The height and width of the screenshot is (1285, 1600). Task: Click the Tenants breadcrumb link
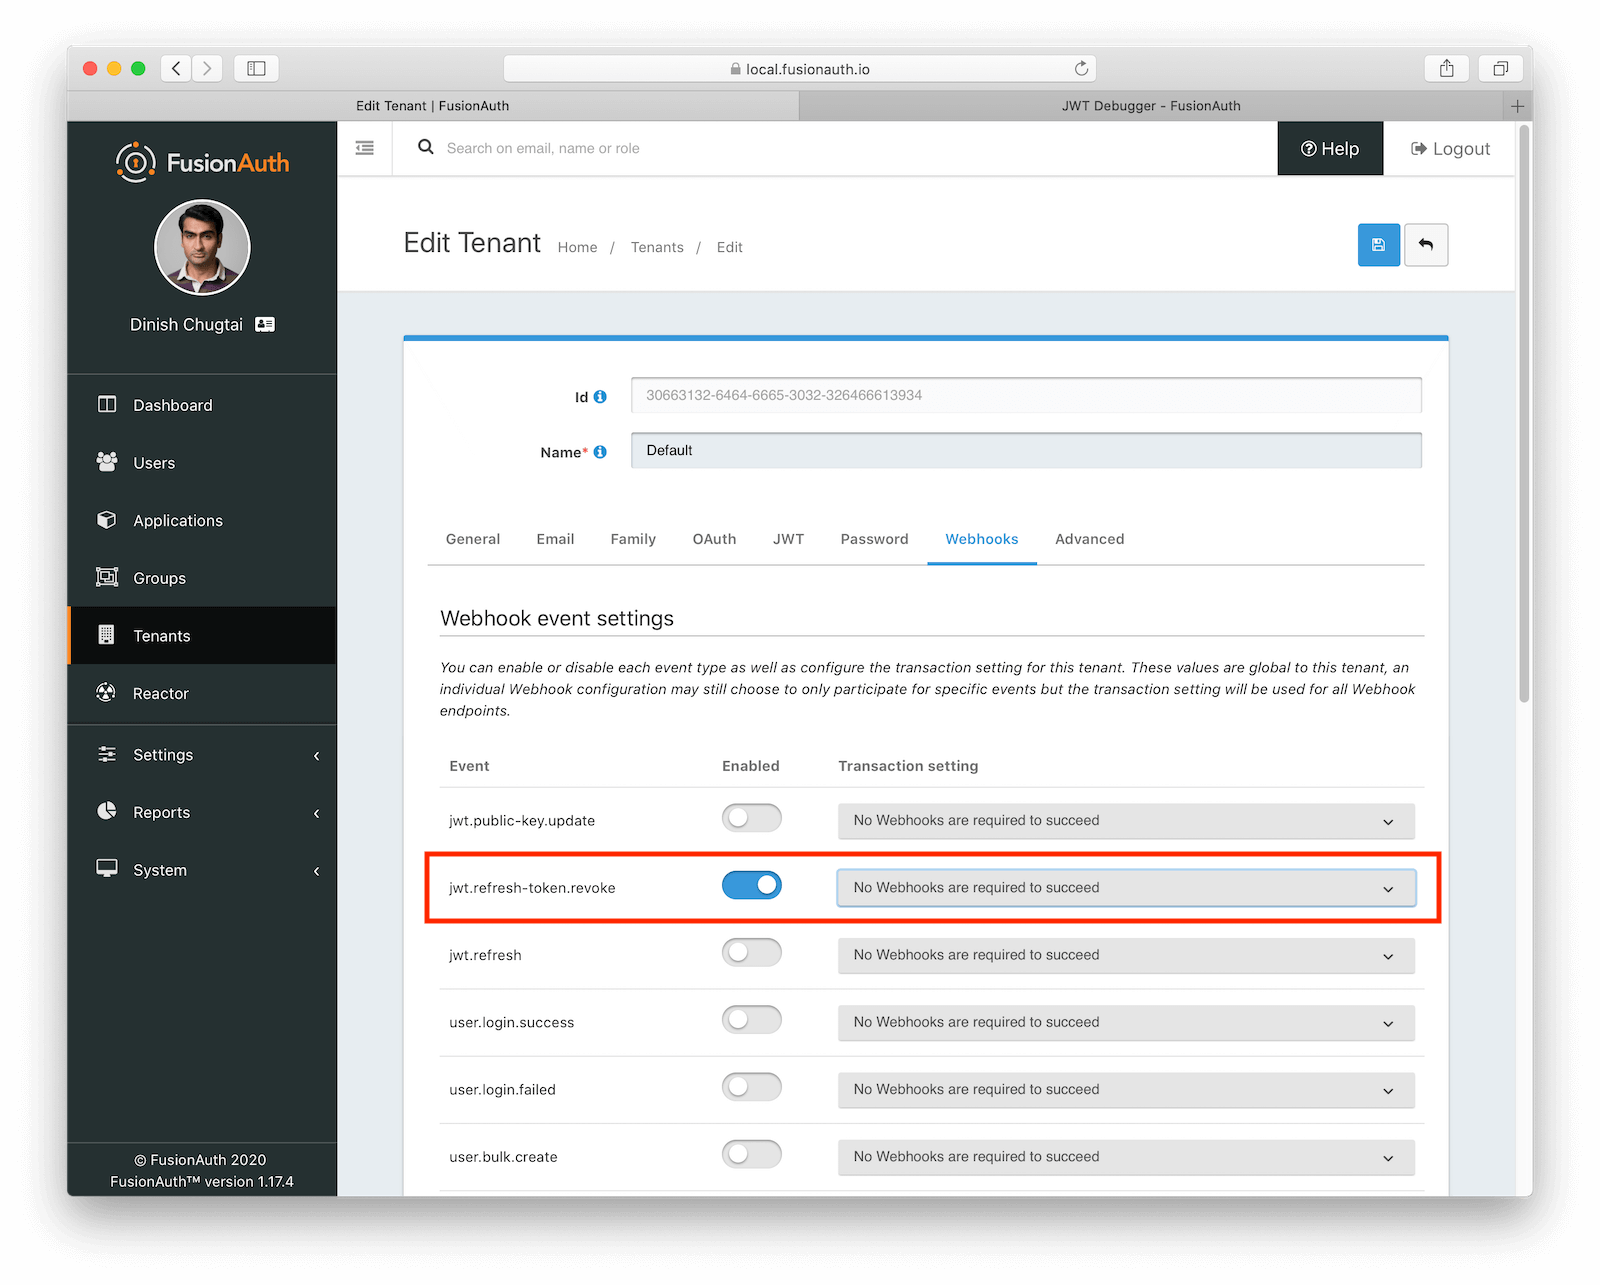(657, 247)
